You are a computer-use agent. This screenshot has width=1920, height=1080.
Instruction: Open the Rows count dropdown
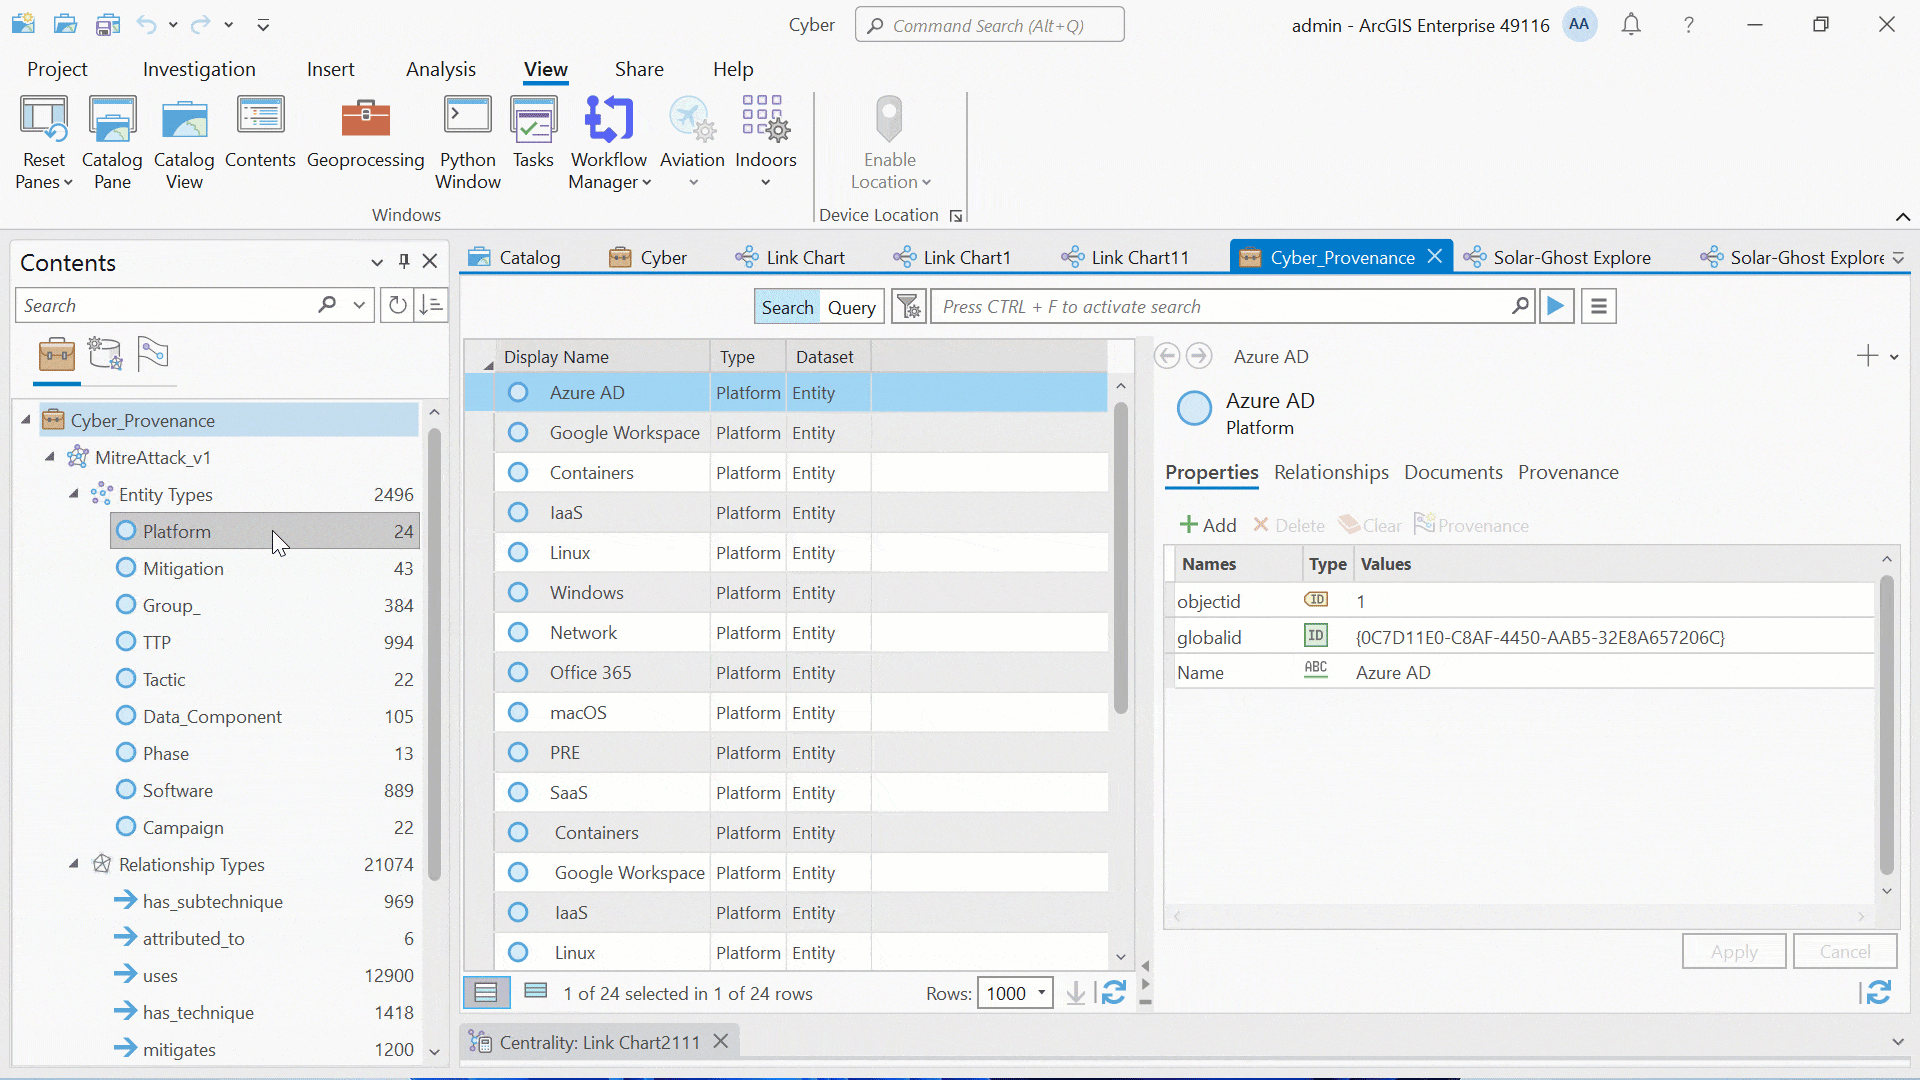pyautogui.click(x=1041, y=993)
